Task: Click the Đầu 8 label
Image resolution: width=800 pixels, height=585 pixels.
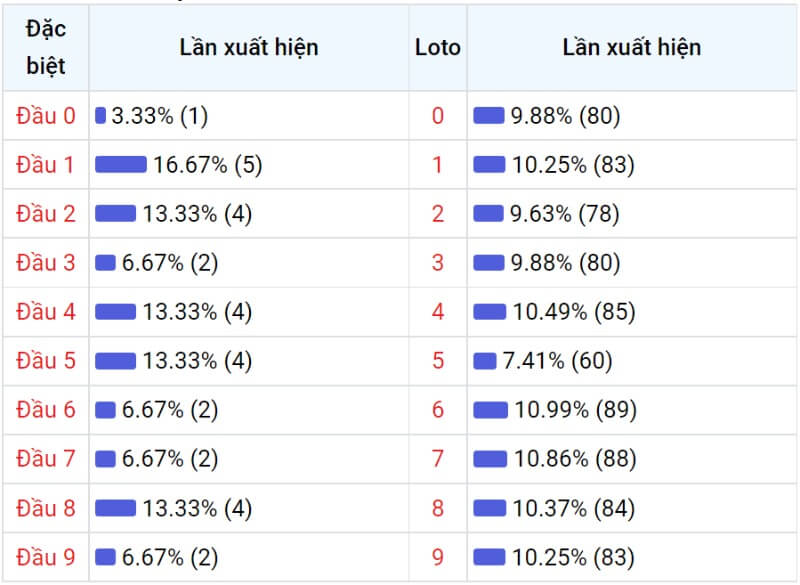Action: tap(45, 508)
